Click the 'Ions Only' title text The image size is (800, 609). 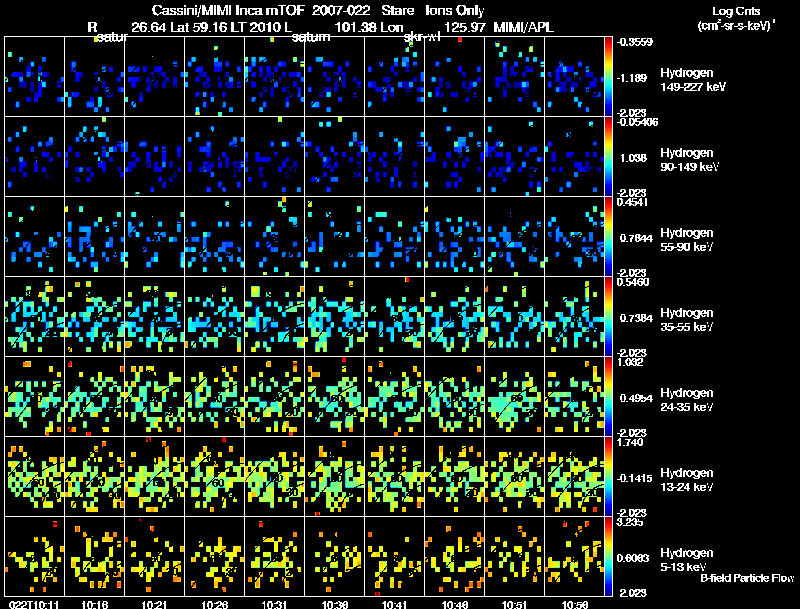click(x=455, y=11)
